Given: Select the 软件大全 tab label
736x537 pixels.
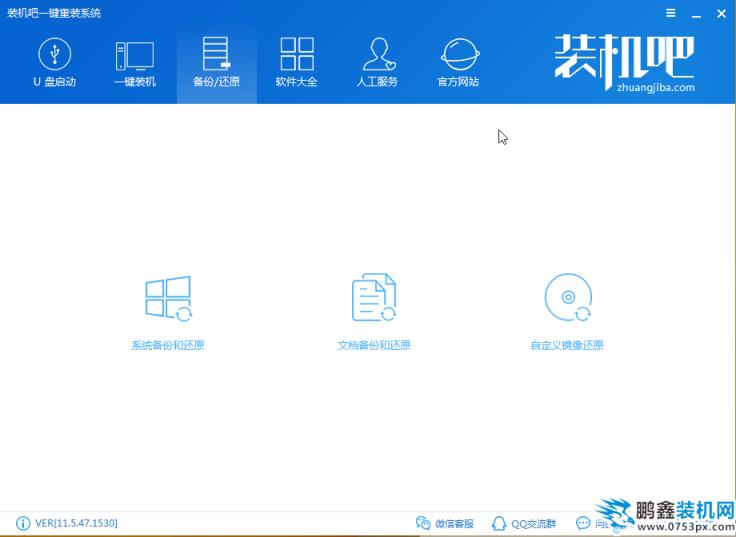Looking at the screenshot, I should tap(297, 82).
